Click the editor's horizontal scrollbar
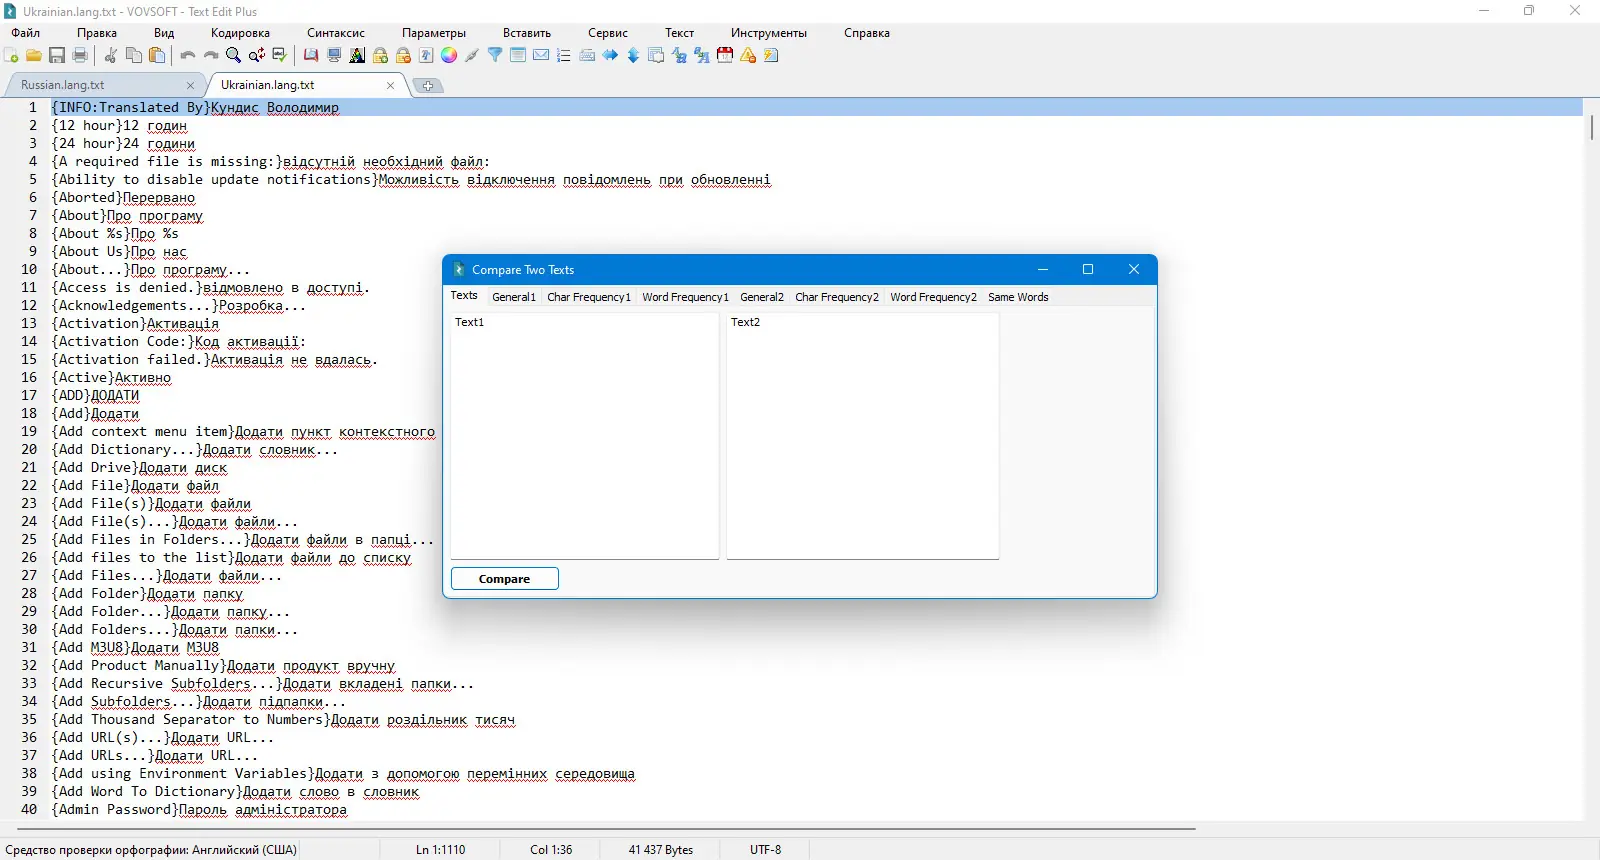Image resolution: width=1600 pixels, height=860 pixels. 607,829
